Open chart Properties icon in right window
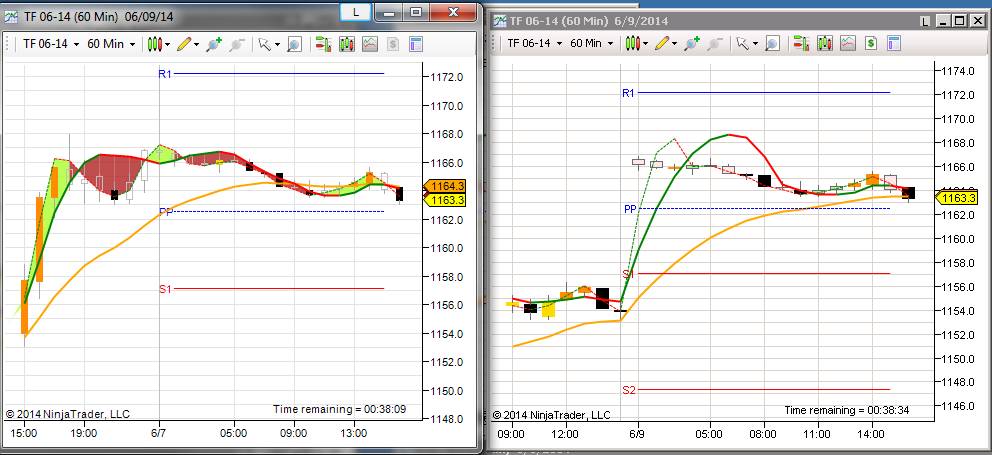 [894, 43]
